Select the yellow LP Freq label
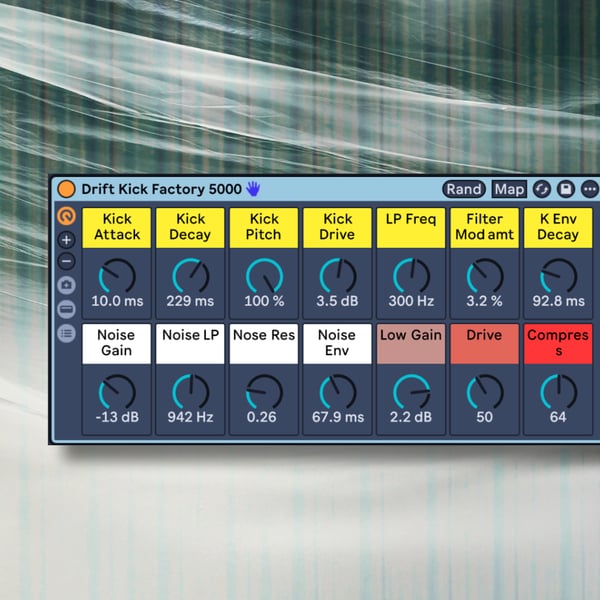This screenshot has width=600, height=600. point(411,228)
